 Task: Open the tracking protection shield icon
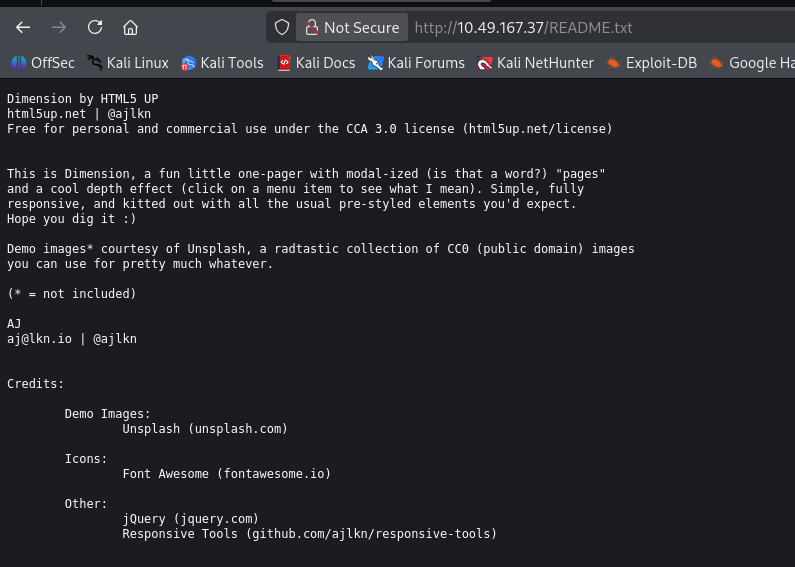tap(282, 28)
